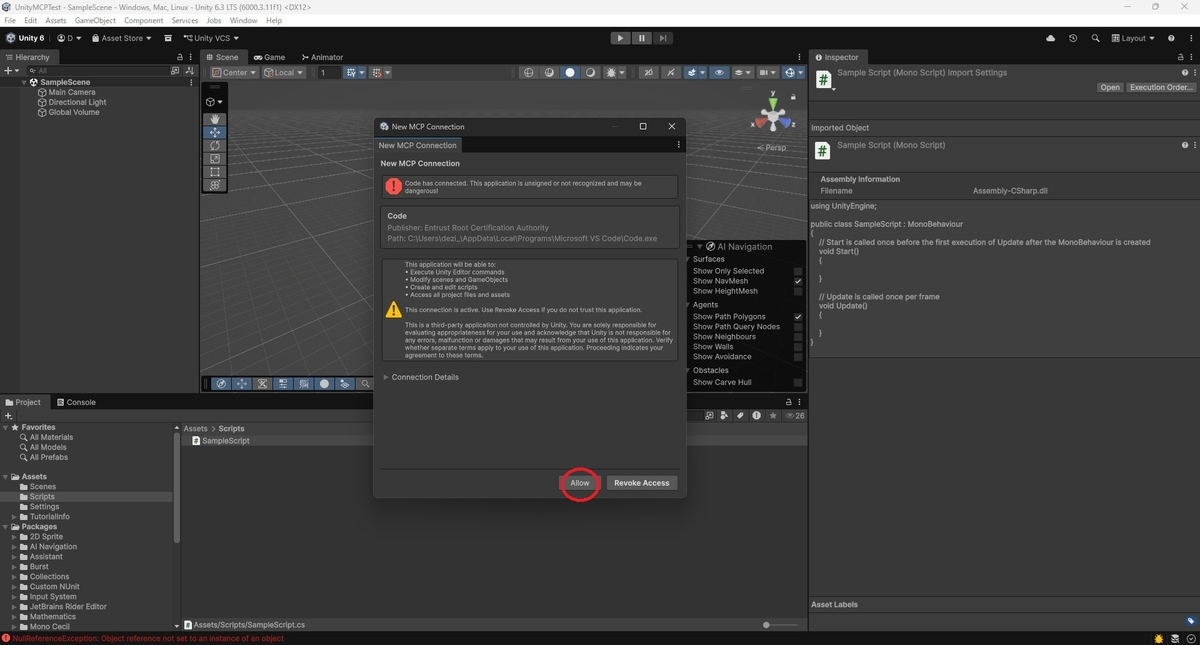Click the add plus button in Project panel
Screen dimensions: 1200x645
(8, 415)
